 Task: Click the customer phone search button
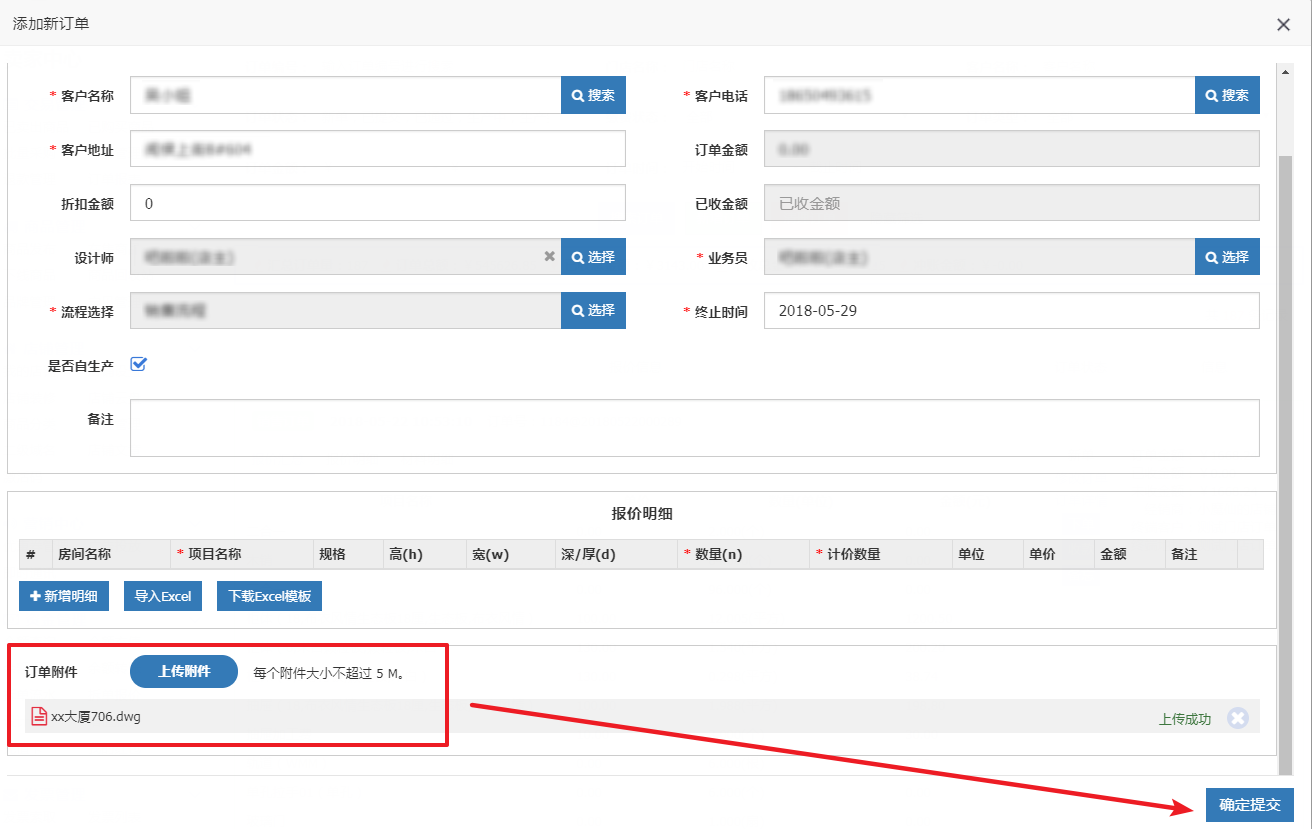[1227, 95]
